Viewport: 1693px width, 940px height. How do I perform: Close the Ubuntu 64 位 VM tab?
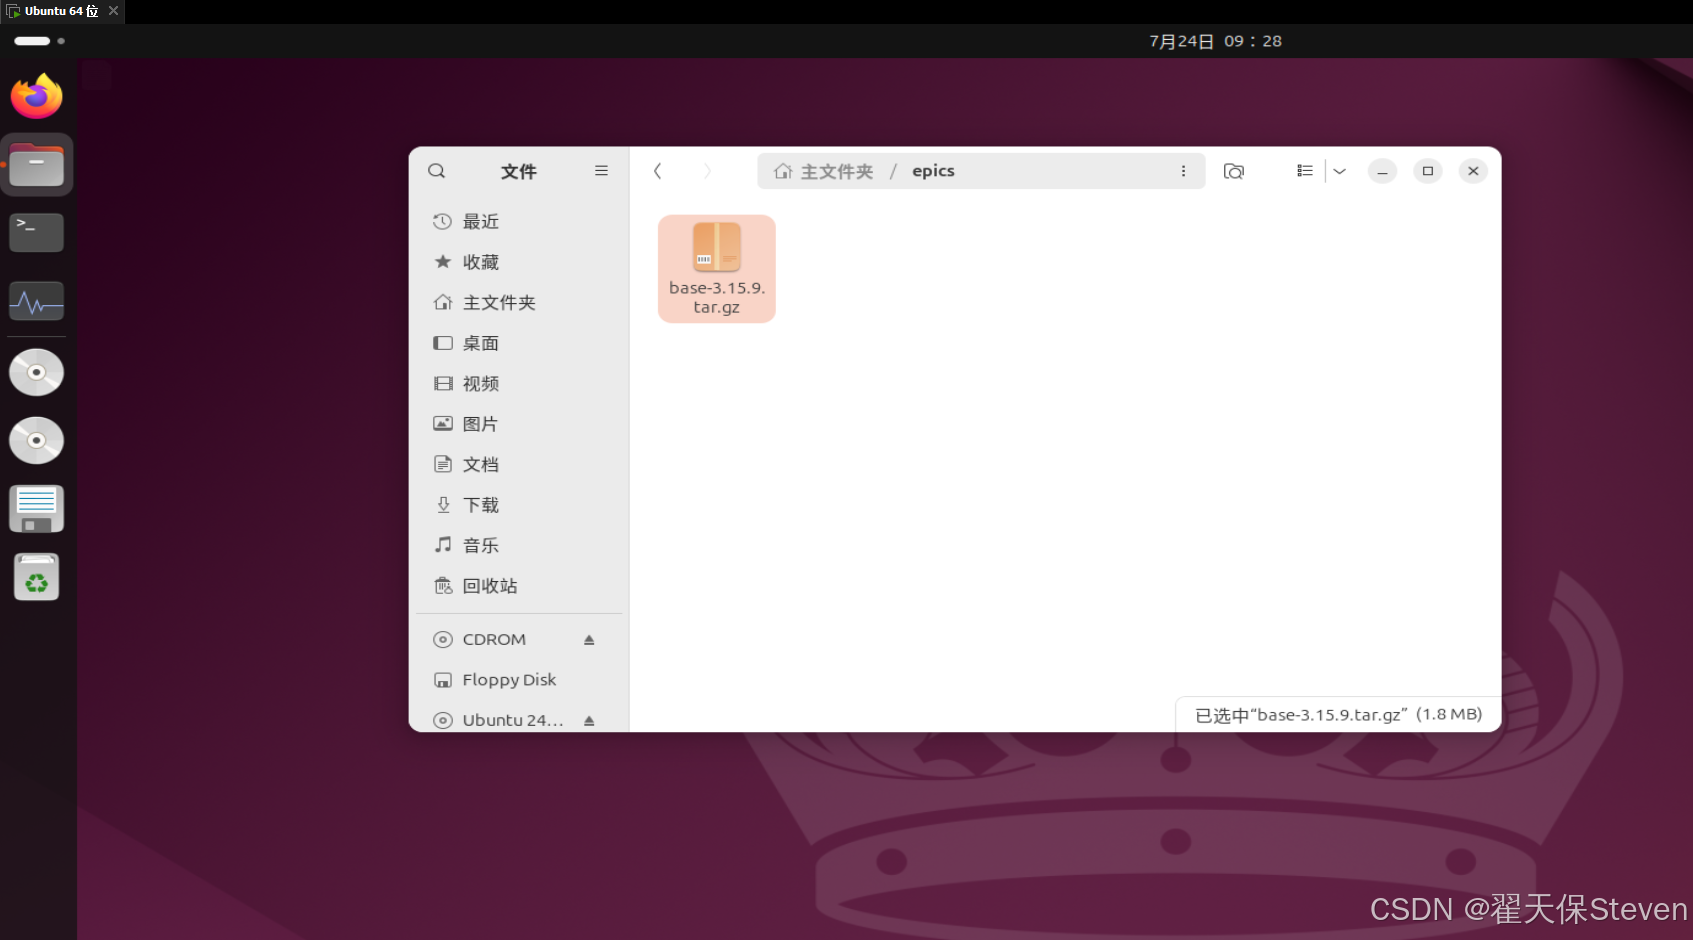tap(113, 11)
